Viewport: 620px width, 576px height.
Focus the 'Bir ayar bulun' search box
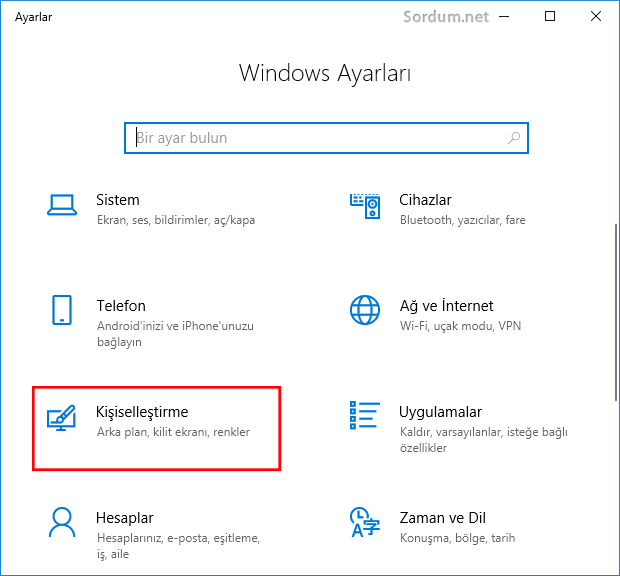pos(326,138)
